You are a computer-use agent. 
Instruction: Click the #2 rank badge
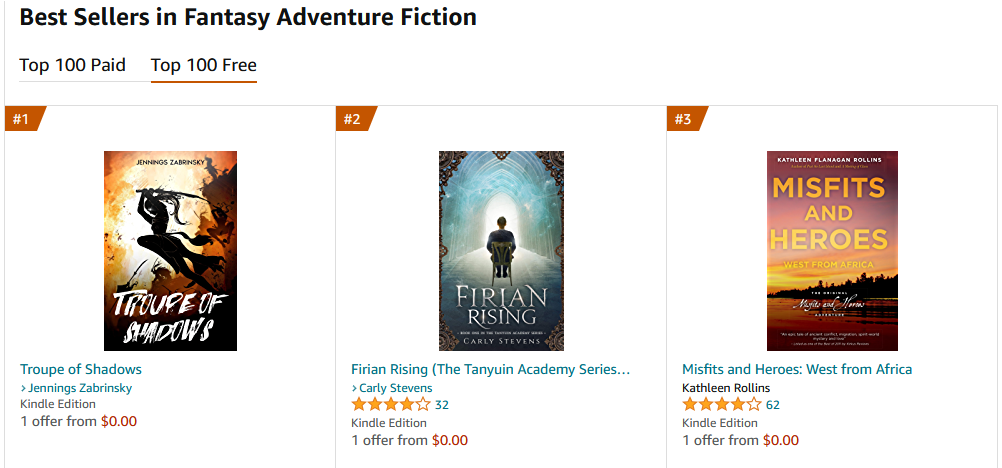tap(353, 119)
